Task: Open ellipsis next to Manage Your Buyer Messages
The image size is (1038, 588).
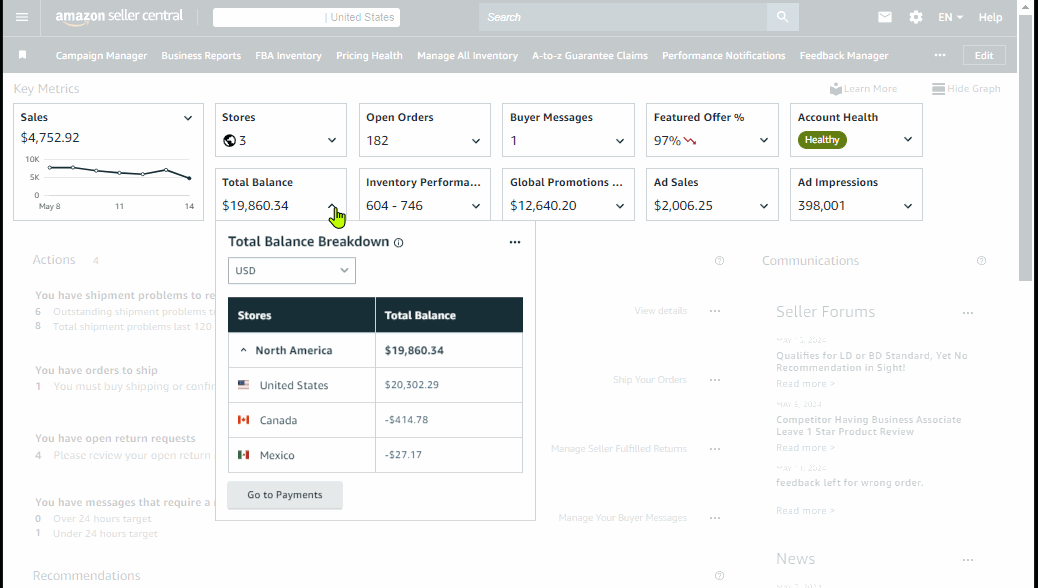Action: coord(715,518)
